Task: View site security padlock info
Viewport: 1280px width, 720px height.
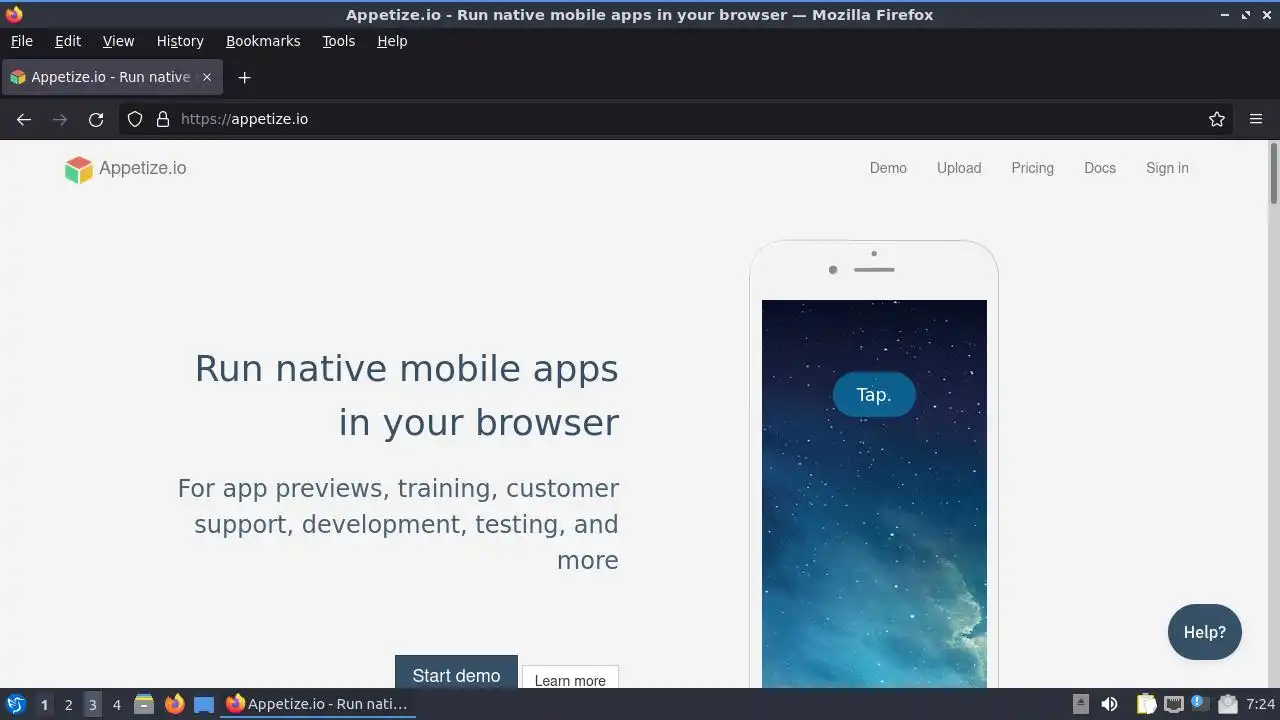Action: tap(163, 119)
